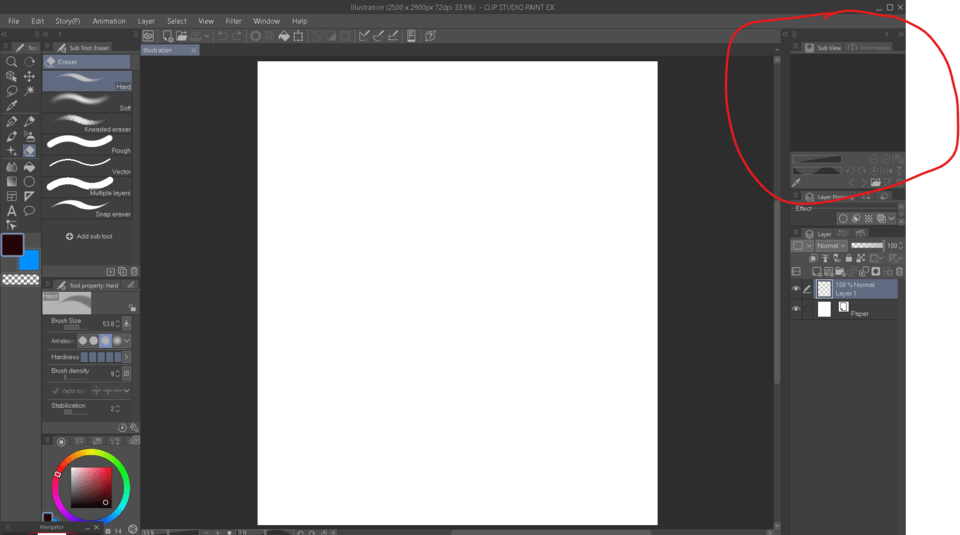Viewport: 960px width, 535px height.
Task: Toggle Border effect circle in Layer Property
Action: point(843,219)
